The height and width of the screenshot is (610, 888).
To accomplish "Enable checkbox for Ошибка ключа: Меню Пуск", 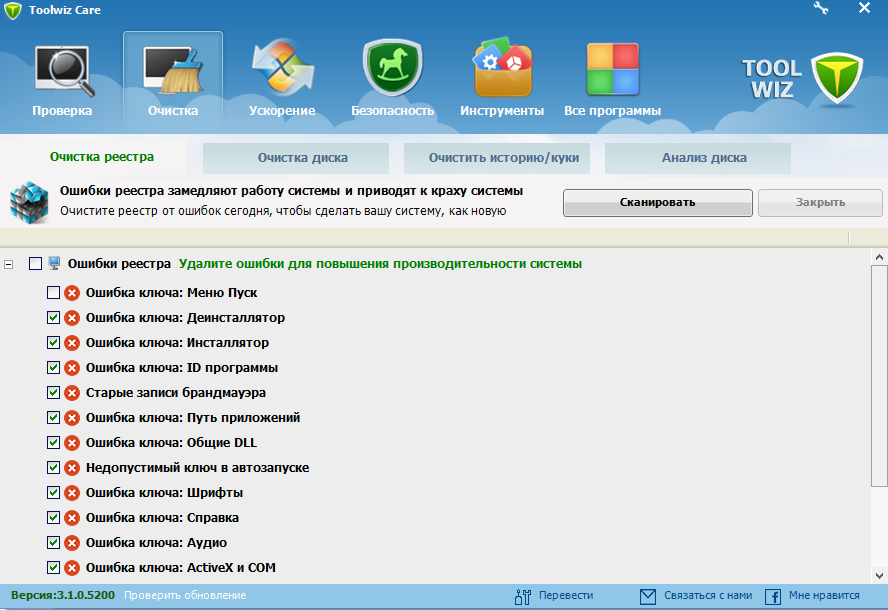I will pos(53,292).
